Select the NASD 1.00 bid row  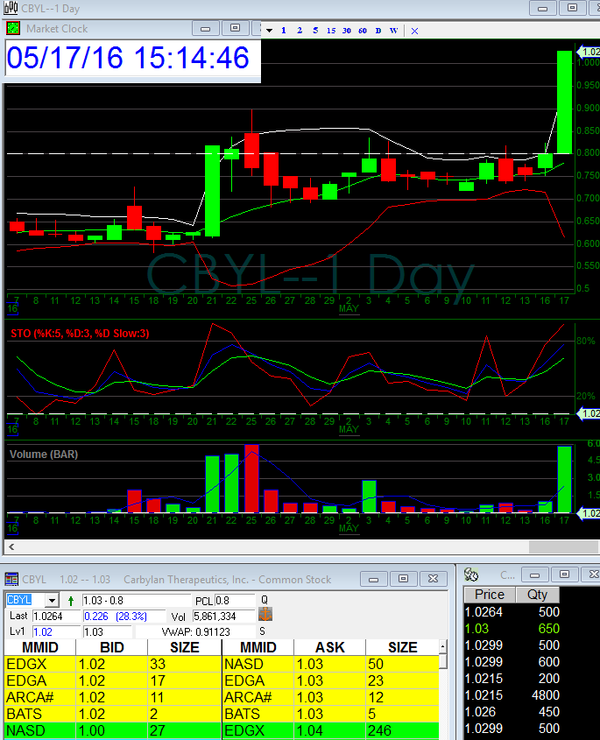pos(112,731)
